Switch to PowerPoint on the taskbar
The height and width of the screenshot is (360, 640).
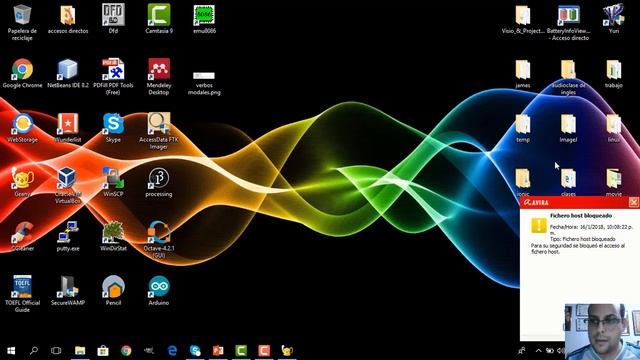tap(218, 351)
